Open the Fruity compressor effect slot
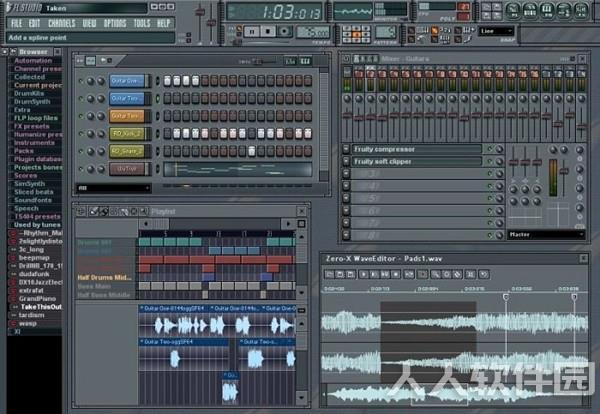The image size is (600, 414). [416, 150]
